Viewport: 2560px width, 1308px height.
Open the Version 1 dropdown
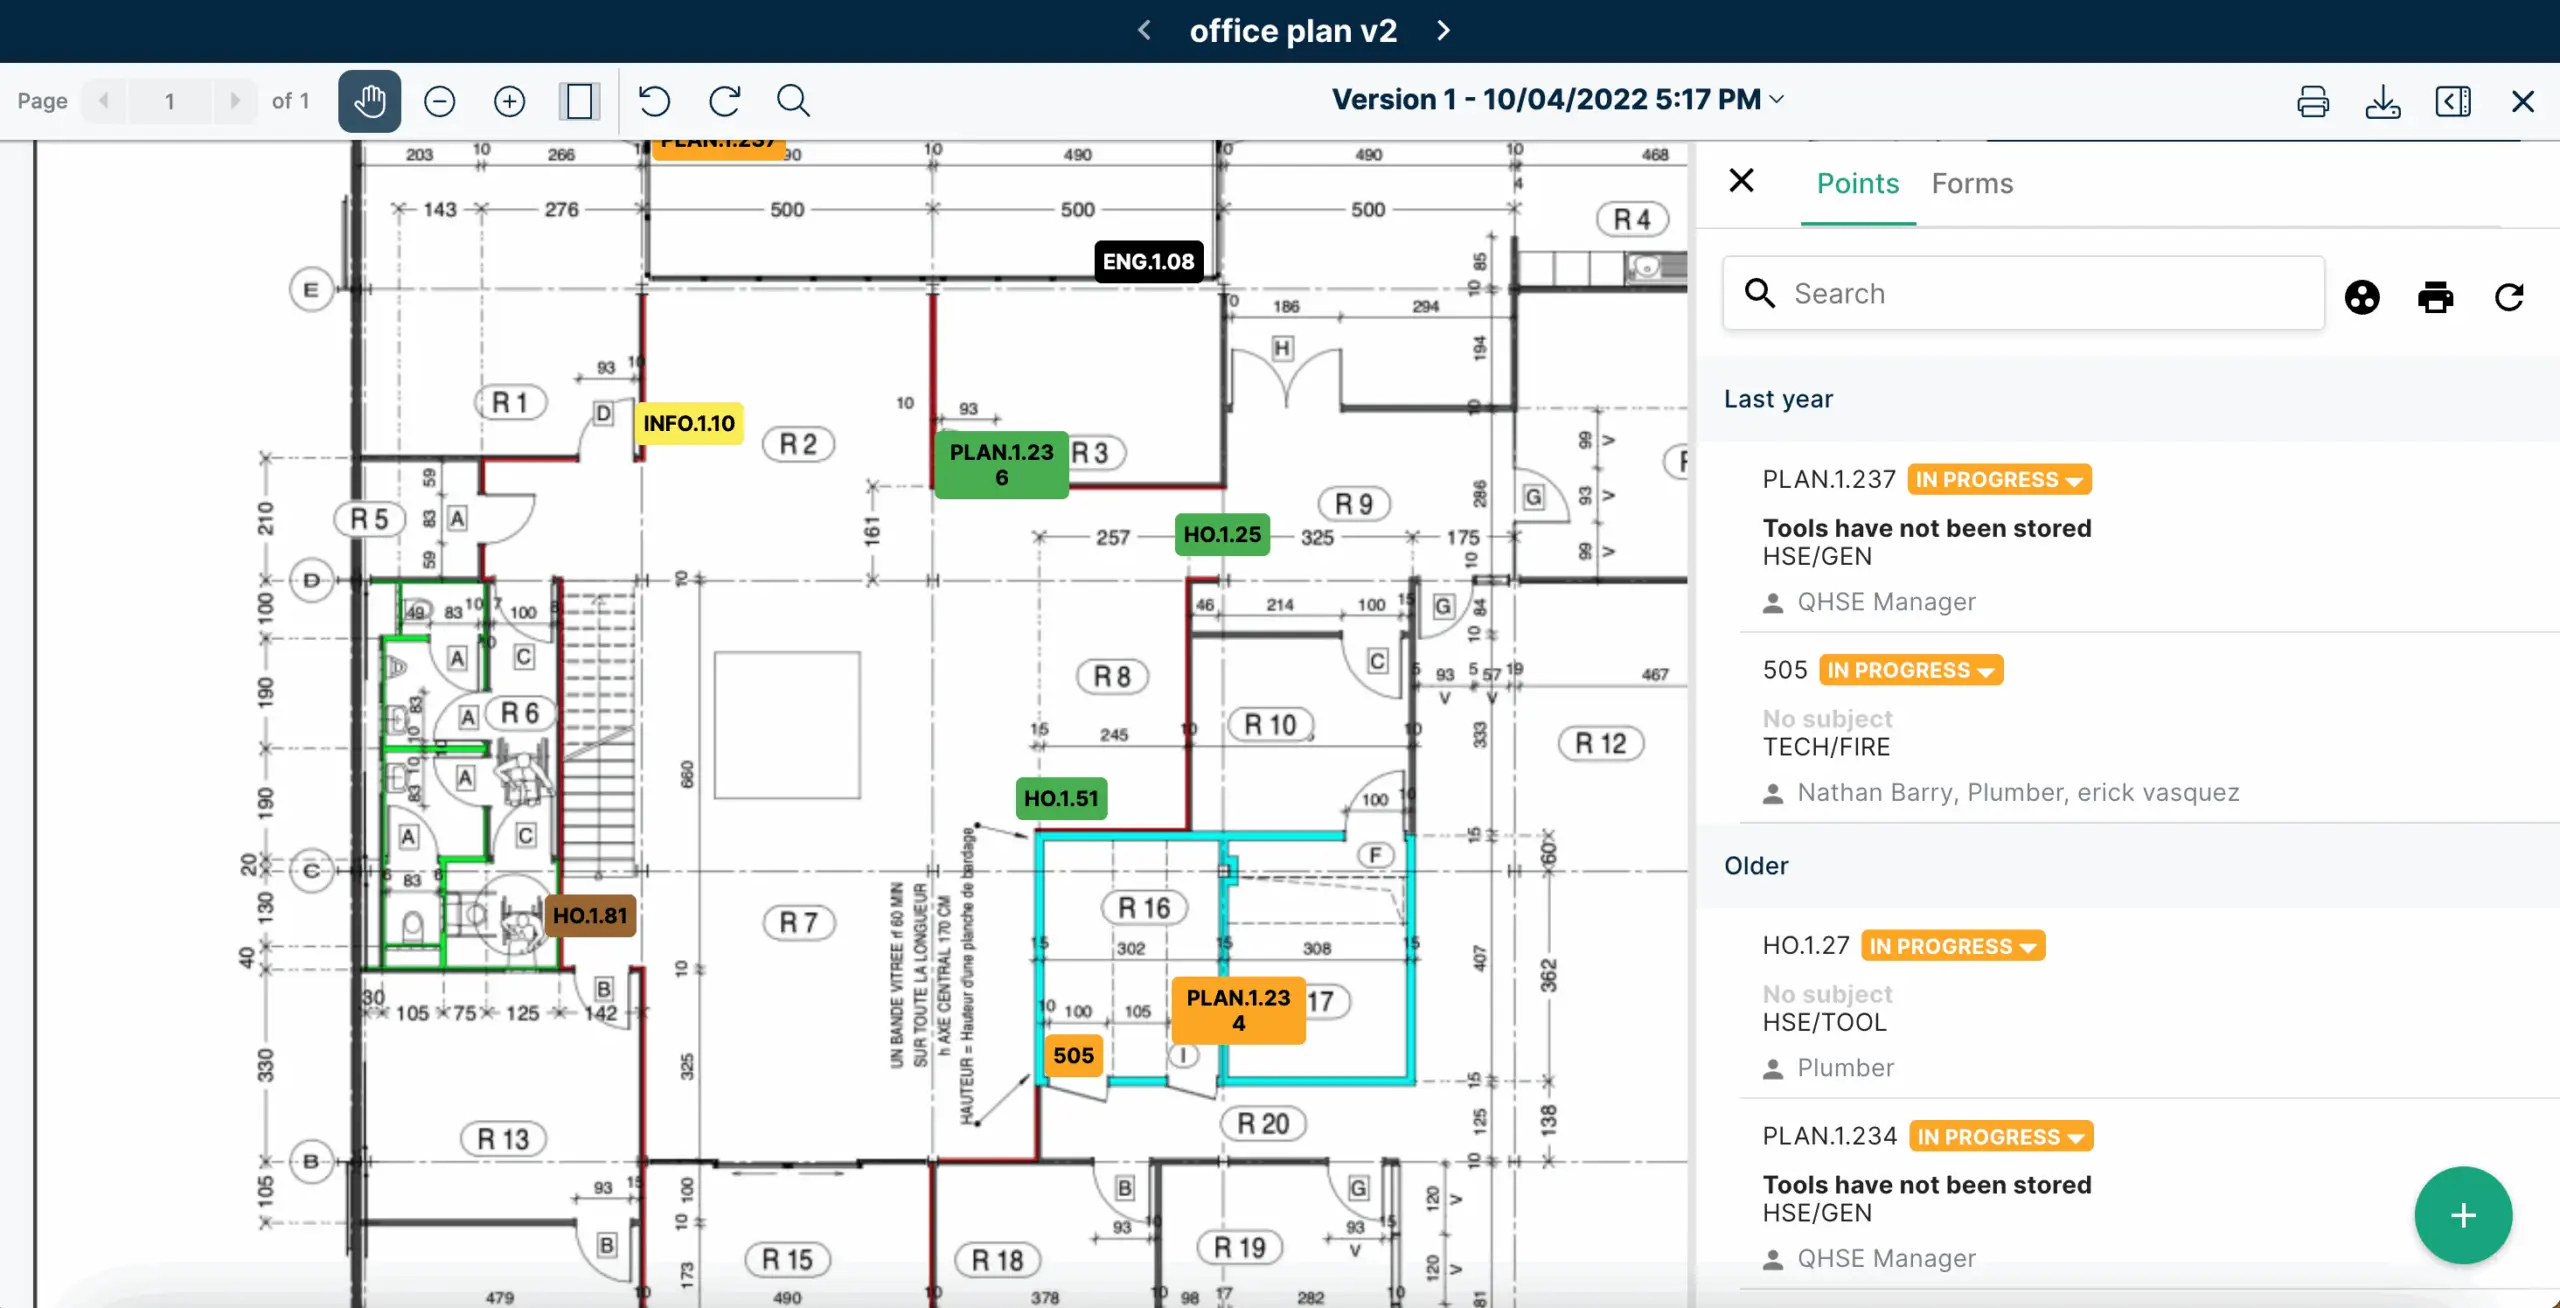[x=1557, y=100]
